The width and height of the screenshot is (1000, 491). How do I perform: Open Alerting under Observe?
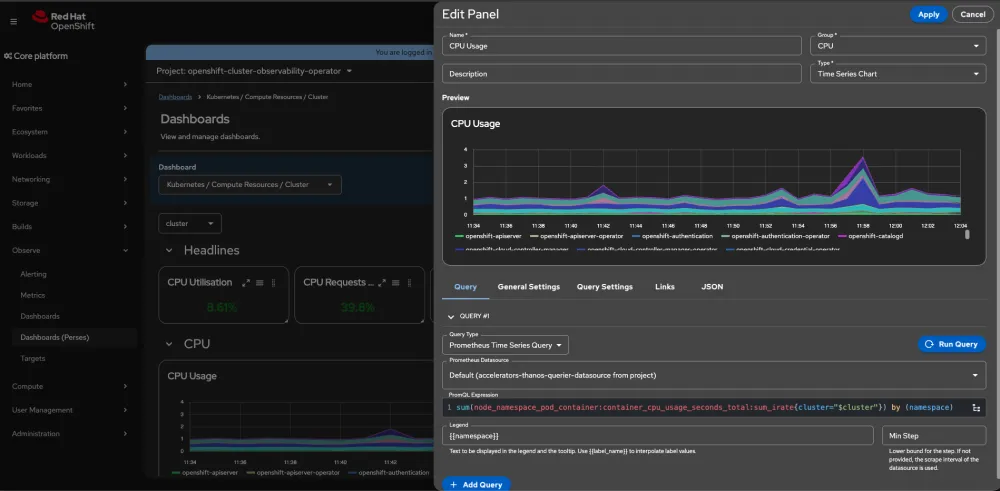[x=34, y=274]
